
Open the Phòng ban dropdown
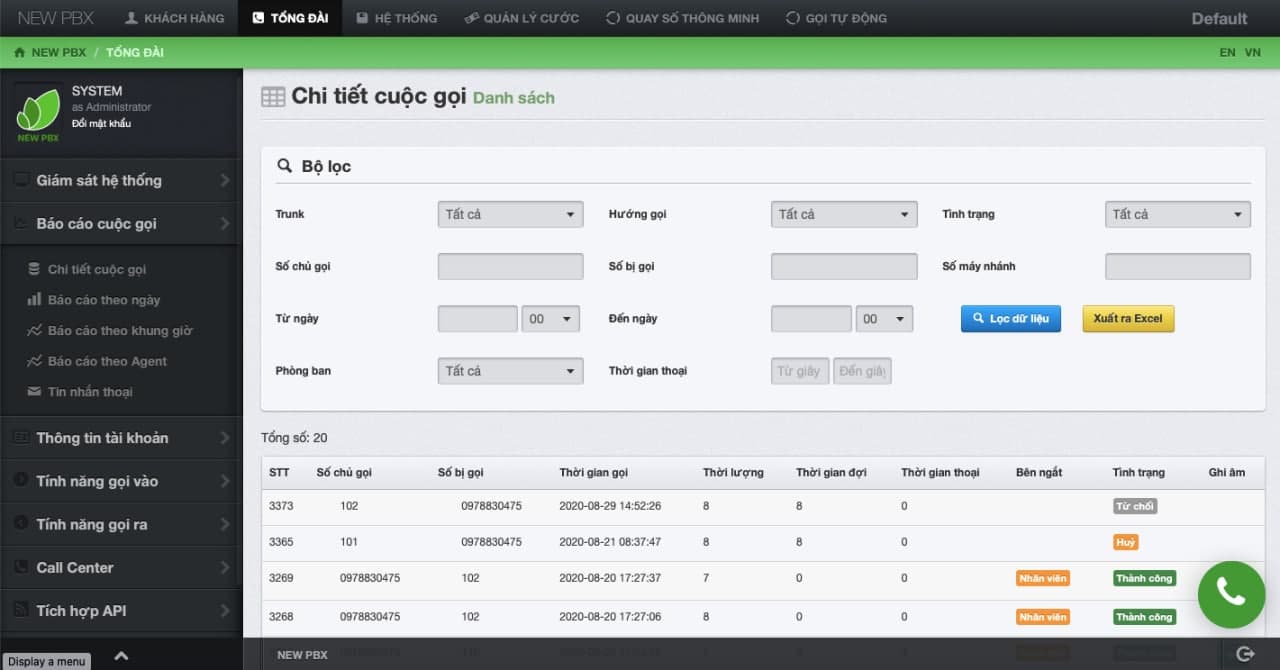[510, 371]
